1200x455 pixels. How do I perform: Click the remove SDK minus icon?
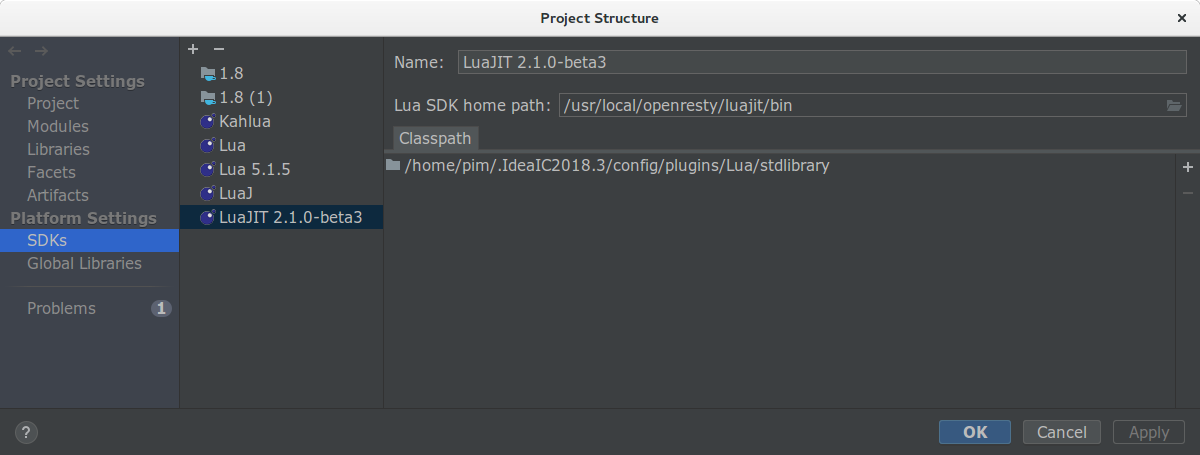219,49
